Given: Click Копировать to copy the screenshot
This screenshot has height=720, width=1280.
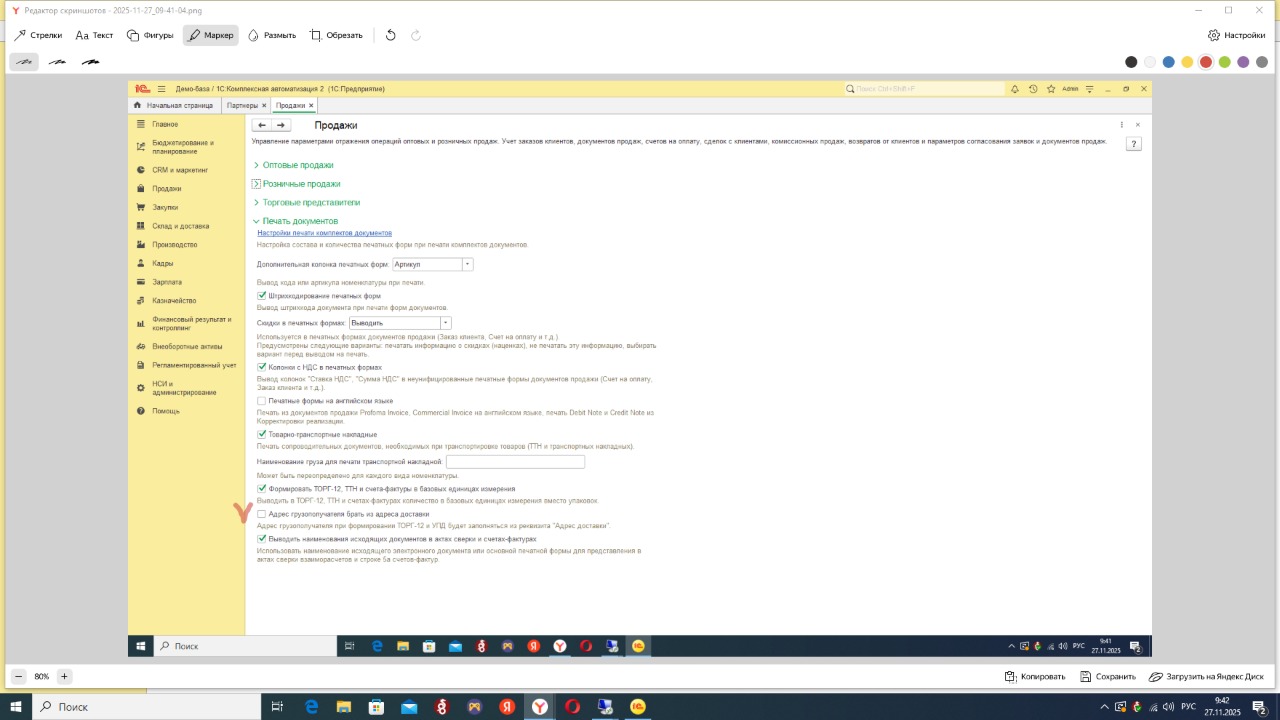Looking at the screenshot, I should click(1035, 677).
